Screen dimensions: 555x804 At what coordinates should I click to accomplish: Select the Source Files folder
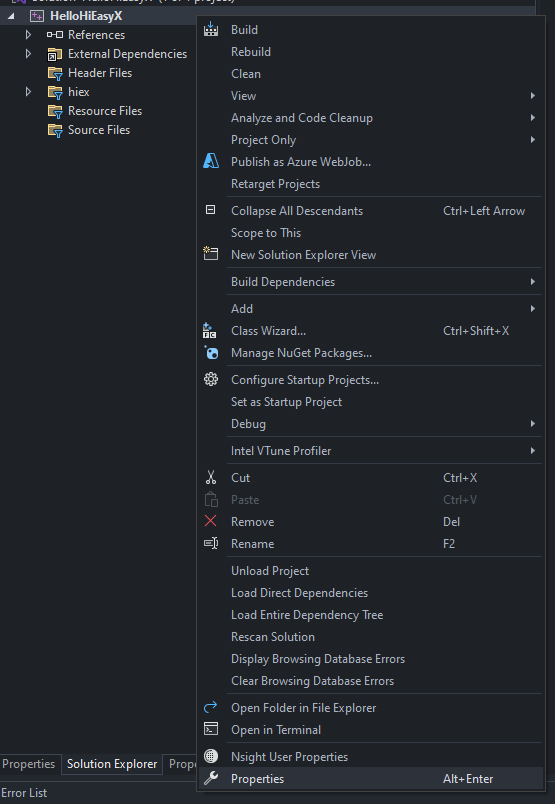click(89, 130)
